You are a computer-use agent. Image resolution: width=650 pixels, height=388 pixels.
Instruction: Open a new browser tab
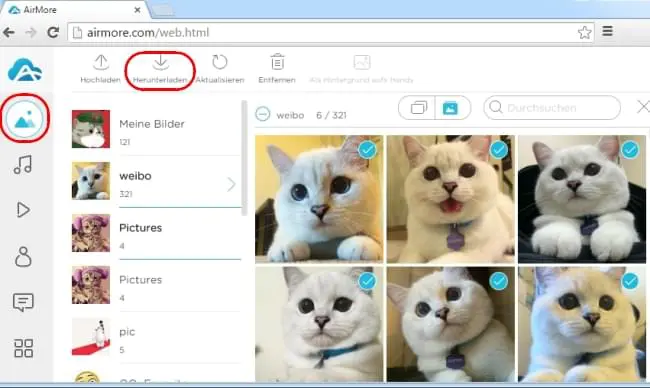coord(163,11)
